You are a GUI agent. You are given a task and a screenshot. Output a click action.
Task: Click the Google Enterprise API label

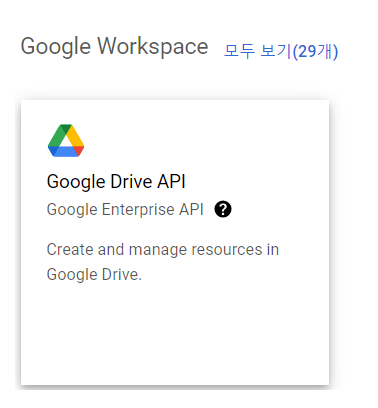[x=125, y=210]
